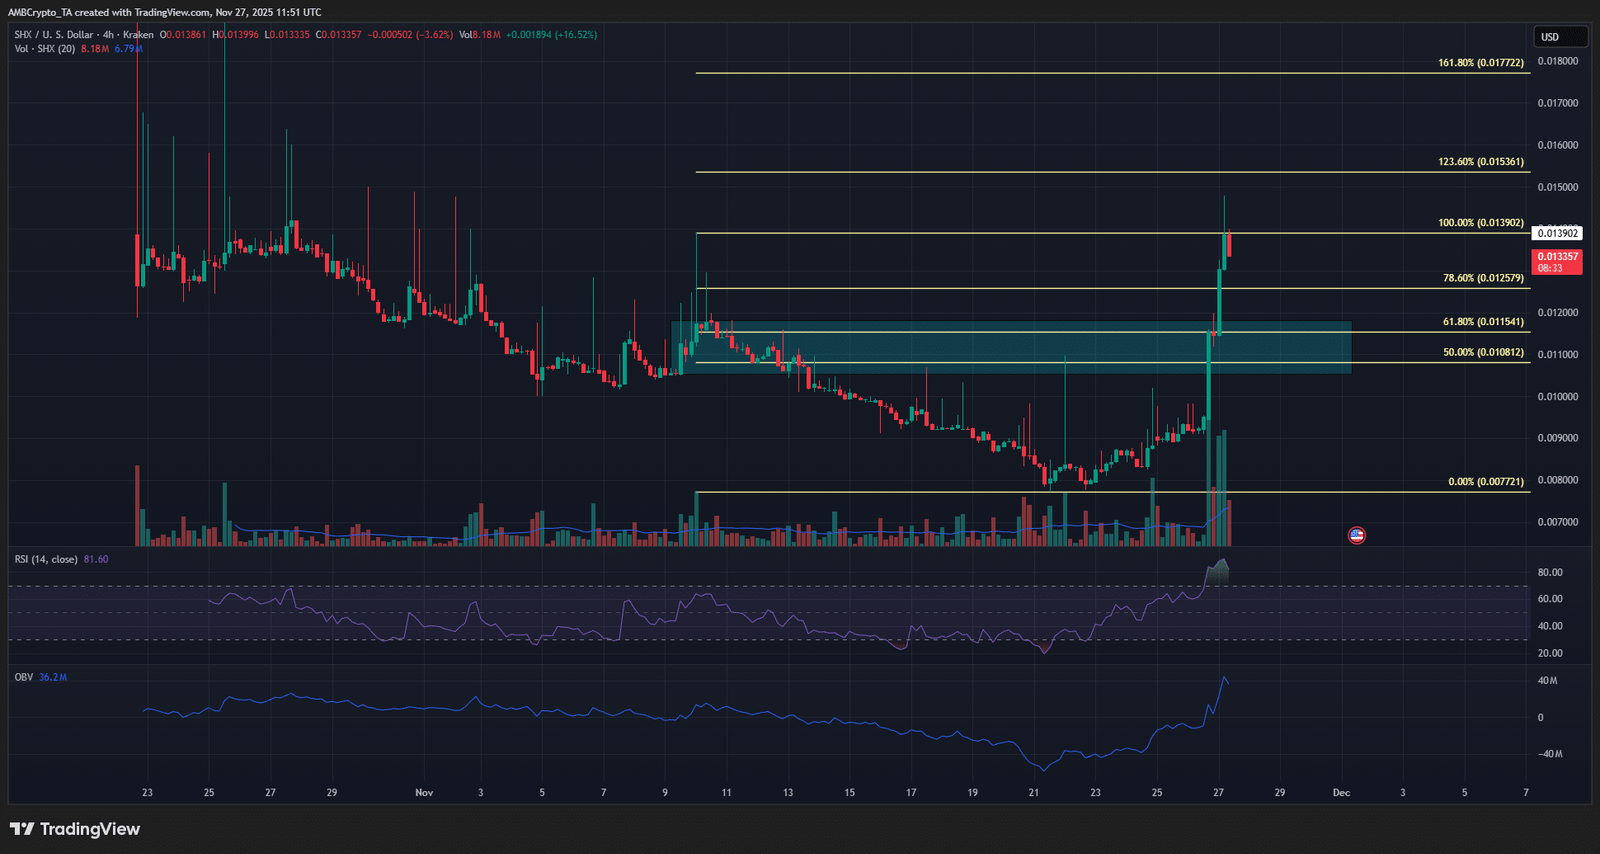Click the 80.00 level on RSI scale

(1550, 573)
